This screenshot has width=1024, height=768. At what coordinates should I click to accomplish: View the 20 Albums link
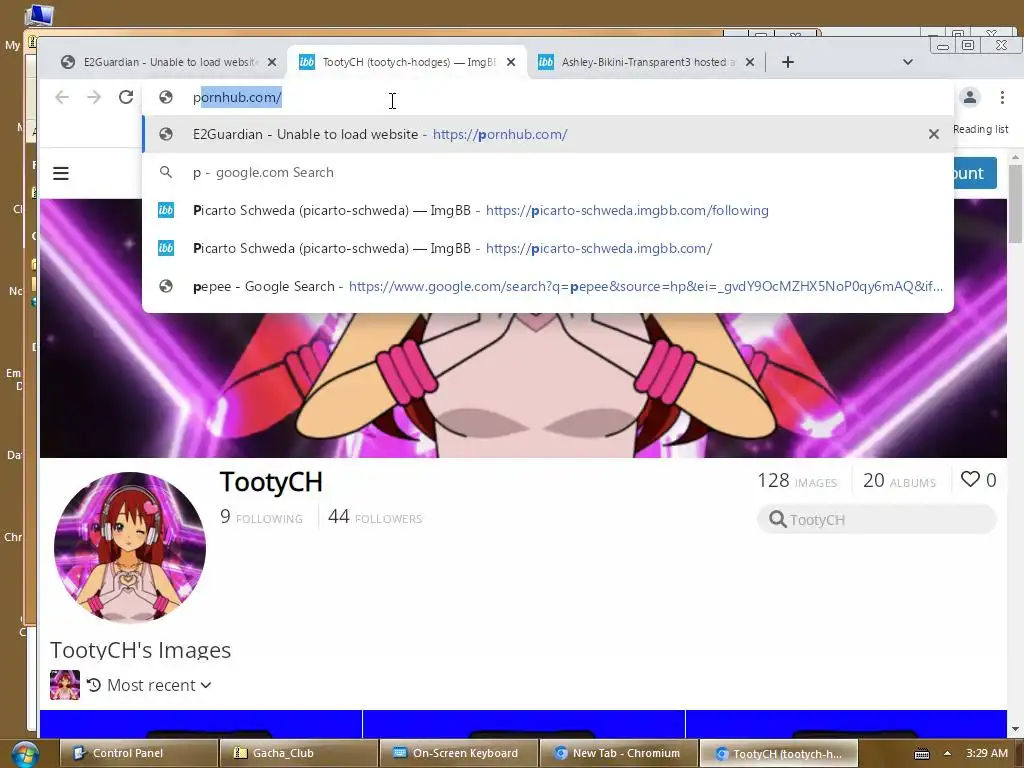900,481
